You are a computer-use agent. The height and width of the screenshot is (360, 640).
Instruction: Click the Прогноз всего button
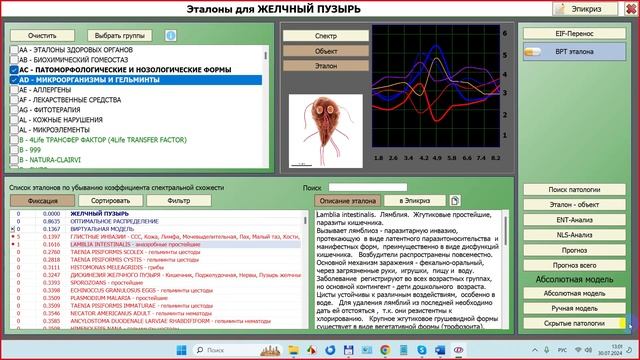click(574, 265)
